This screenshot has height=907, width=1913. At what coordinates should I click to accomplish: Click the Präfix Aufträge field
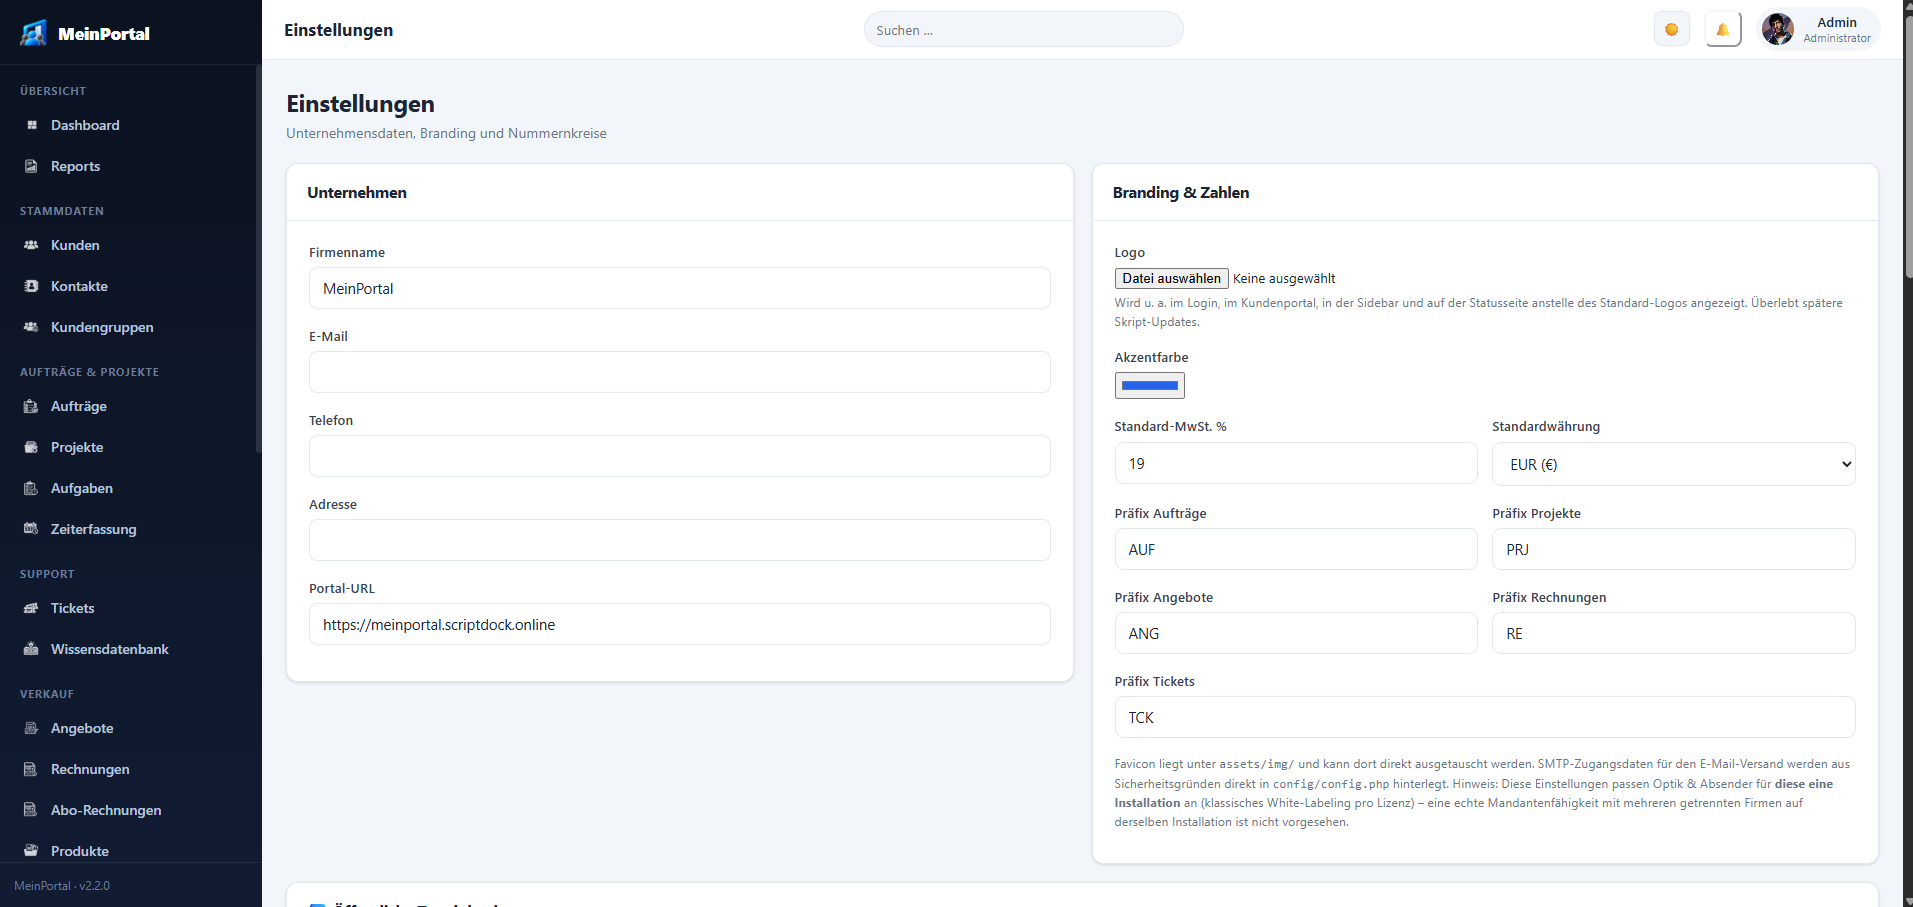tap(1295, 549)
